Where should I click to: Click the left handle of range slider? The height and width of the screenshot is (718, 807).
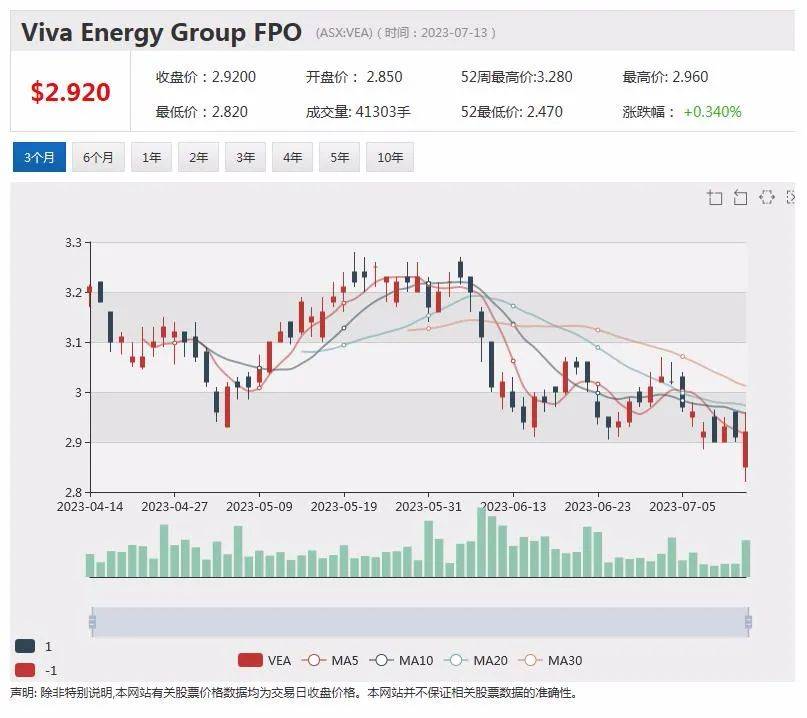click(x=92, y=622)
